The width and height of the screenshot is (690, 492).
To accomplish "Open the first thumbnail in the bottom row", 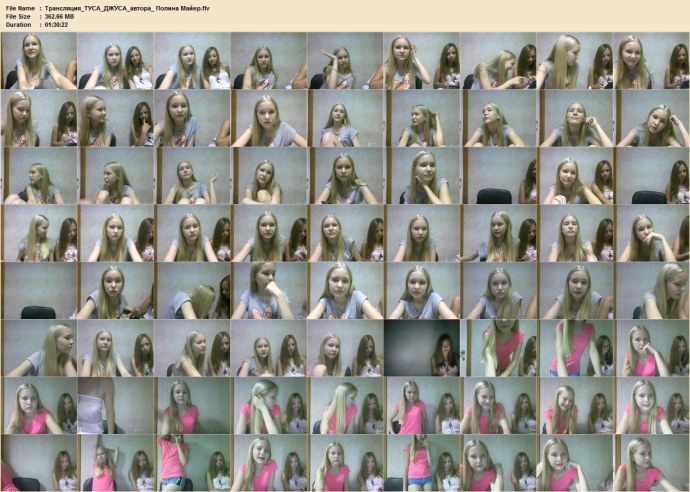I will (39, 463).
